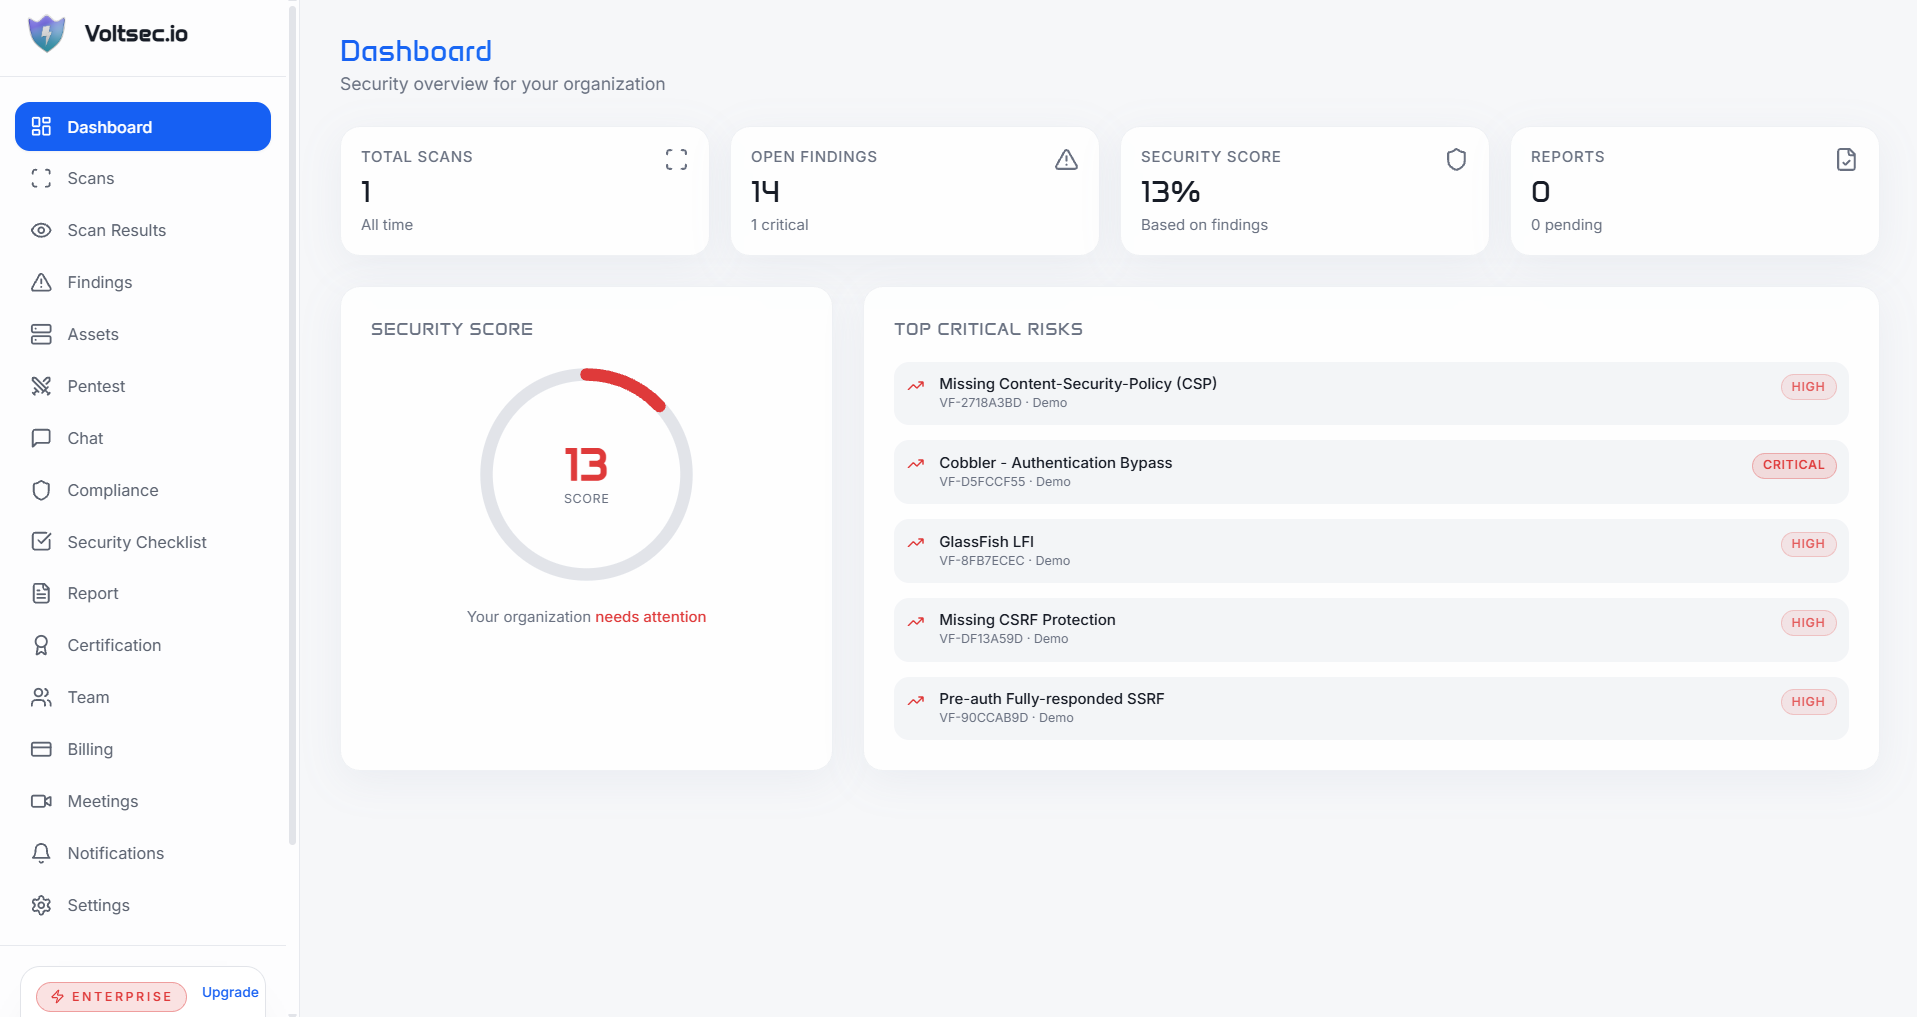Image resolution: width=1917 pixels, height=1017 pixels.
Task: Click the Compliance shield icon in sidebar
Action: (x=41, y=490)
